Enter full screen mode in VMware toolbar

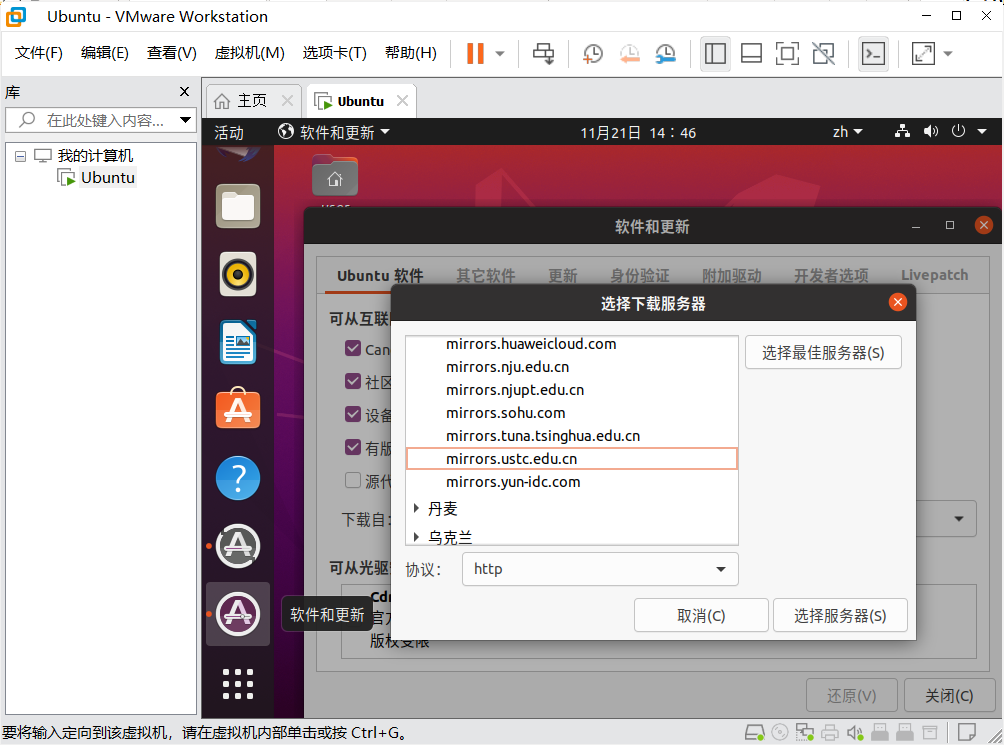(922, 53)
